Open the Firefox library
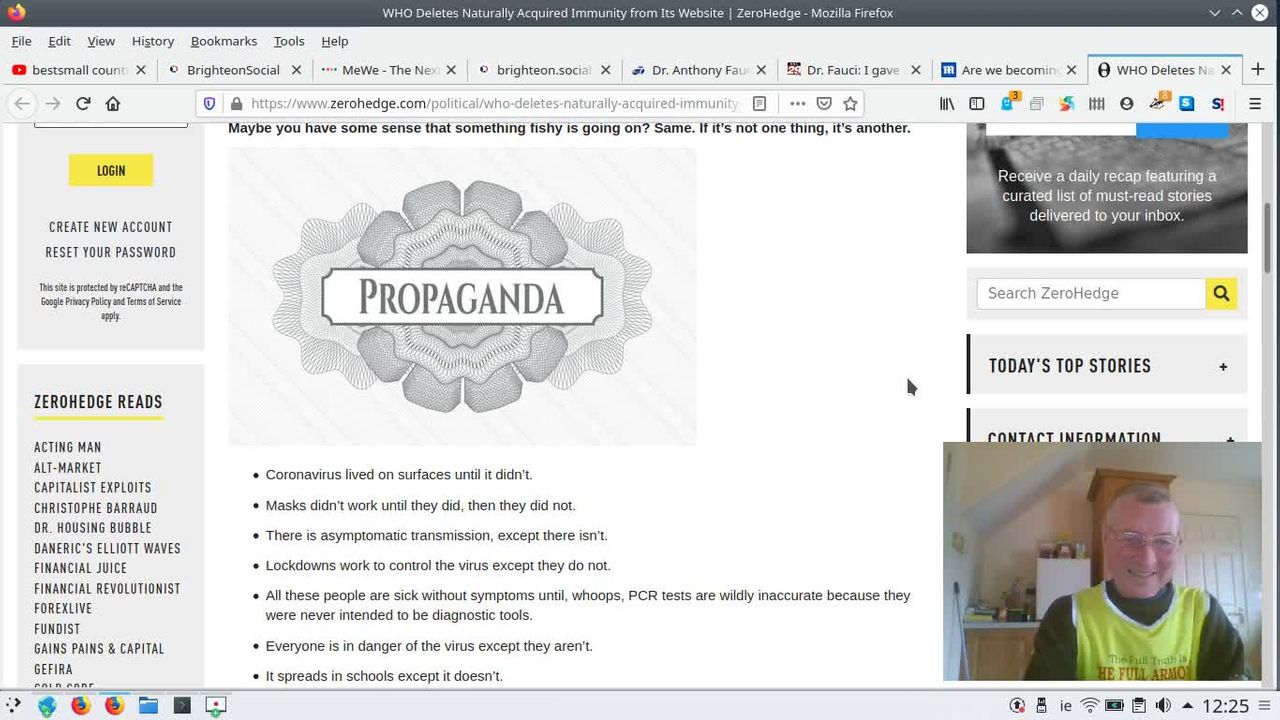 pos(946,103)
